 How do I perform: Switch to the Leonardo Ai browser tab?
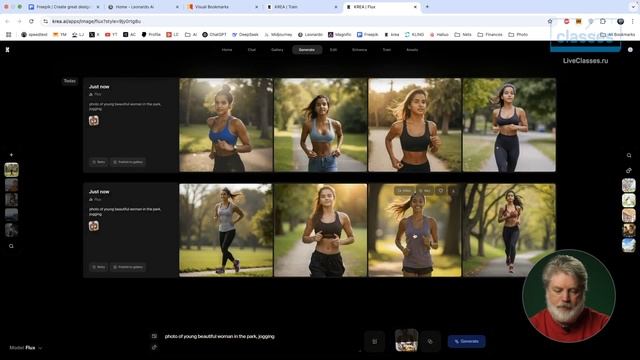[143, 7]
